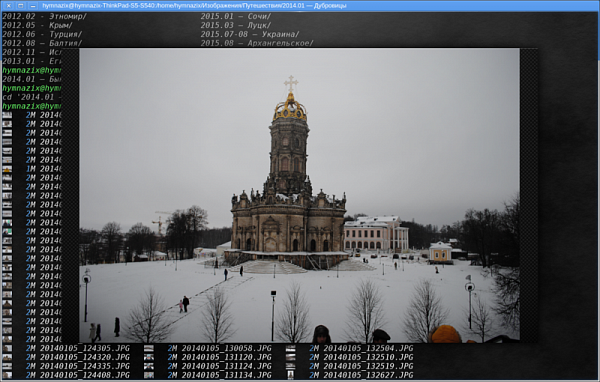This screenshot has width=600, height=382.
Task: Click the 2012.02 - Этномир/ directory entry
Action: click(44, 16)
